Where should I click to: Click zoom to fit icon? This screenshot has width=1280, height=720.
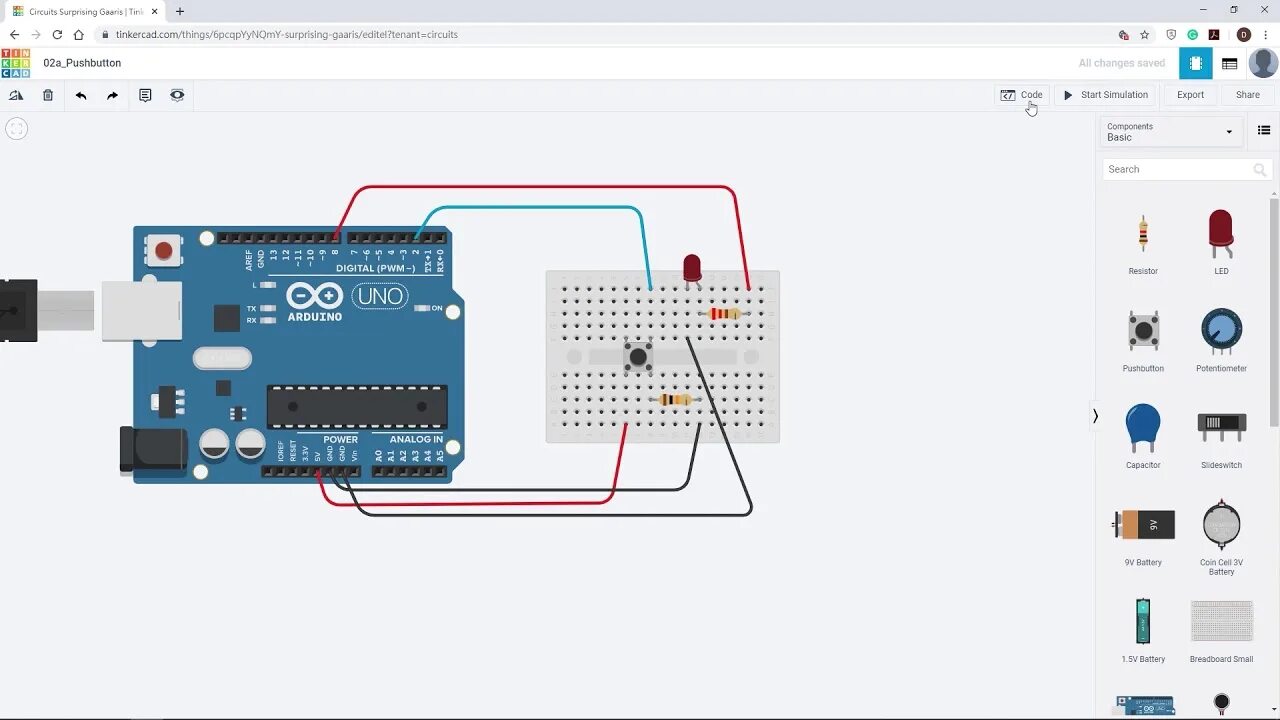[x=16, y=129]
